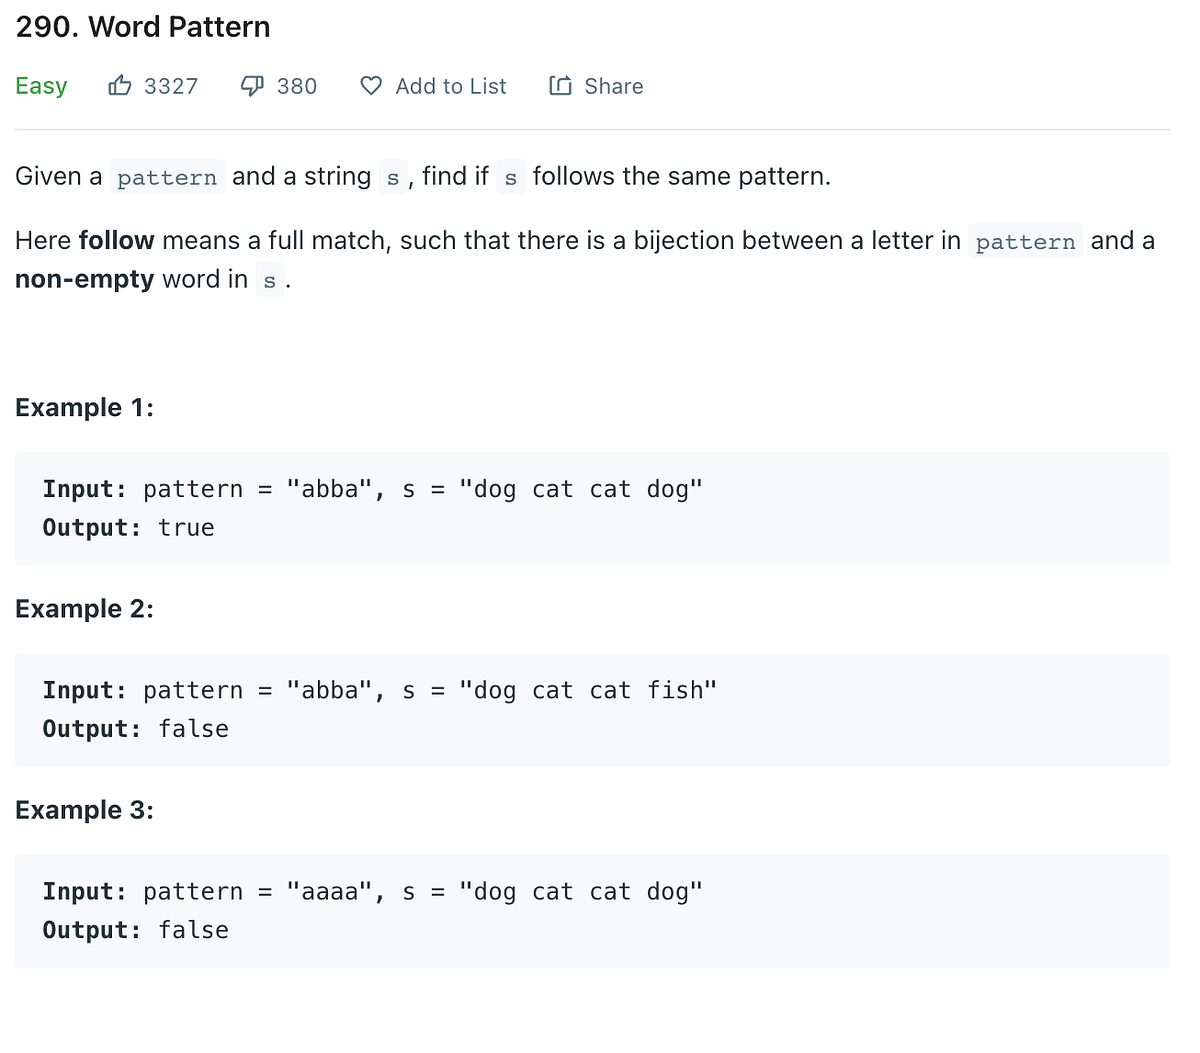1200x1053 pixels.
Task: Click the share box icon at top right
Action: [561, 86]
